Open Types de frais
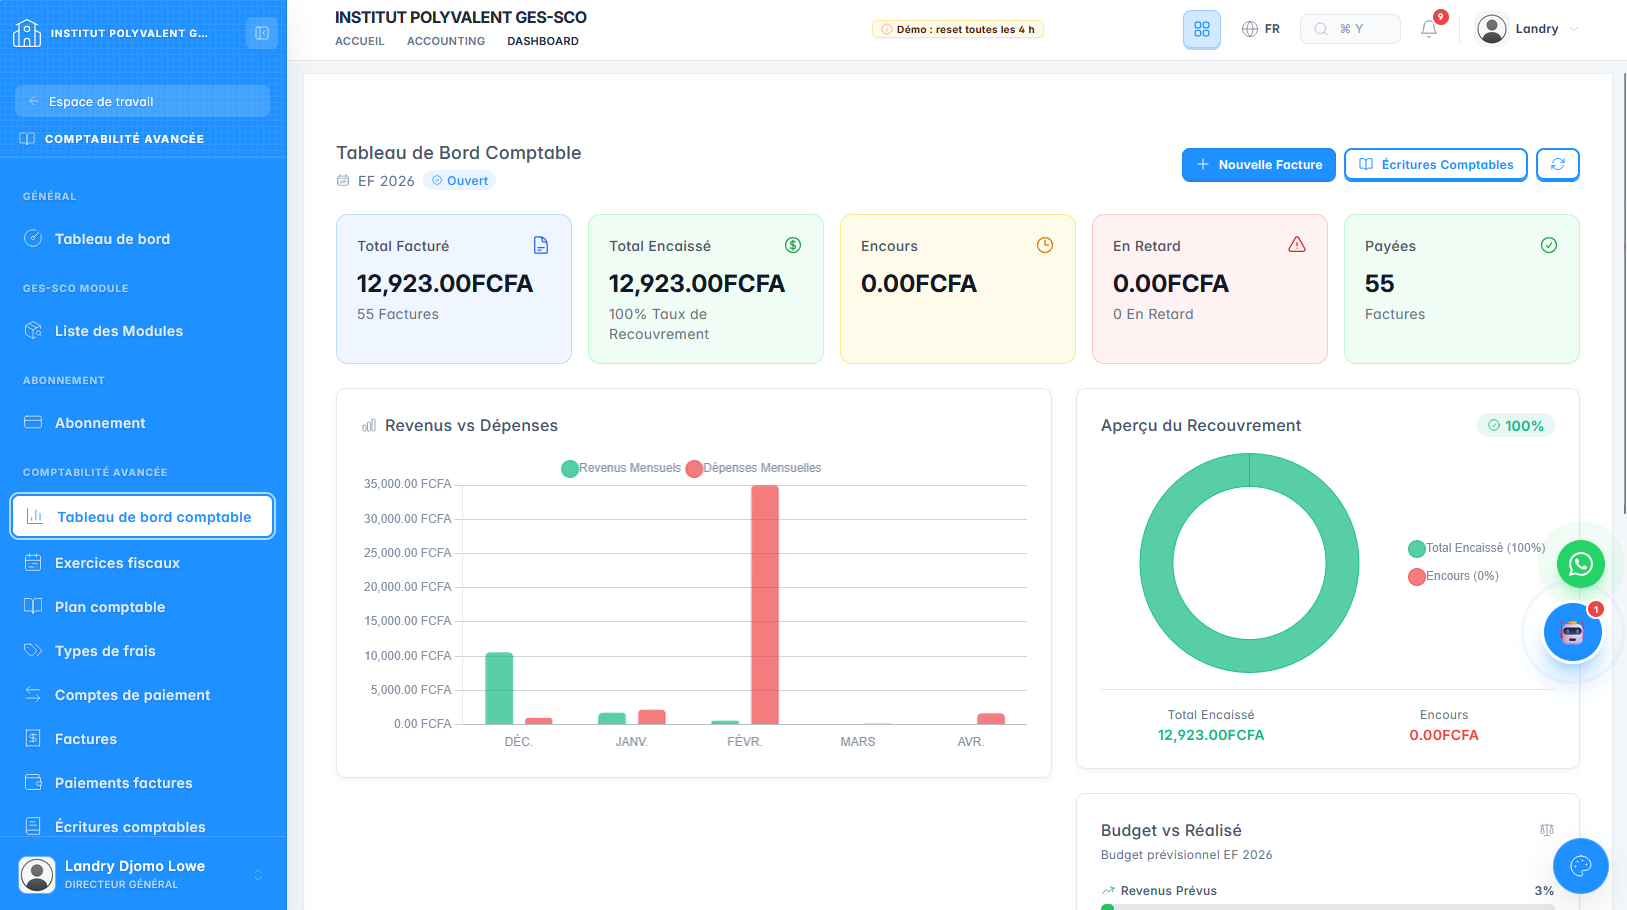The image size is (1627, 910). coord(143,651)
